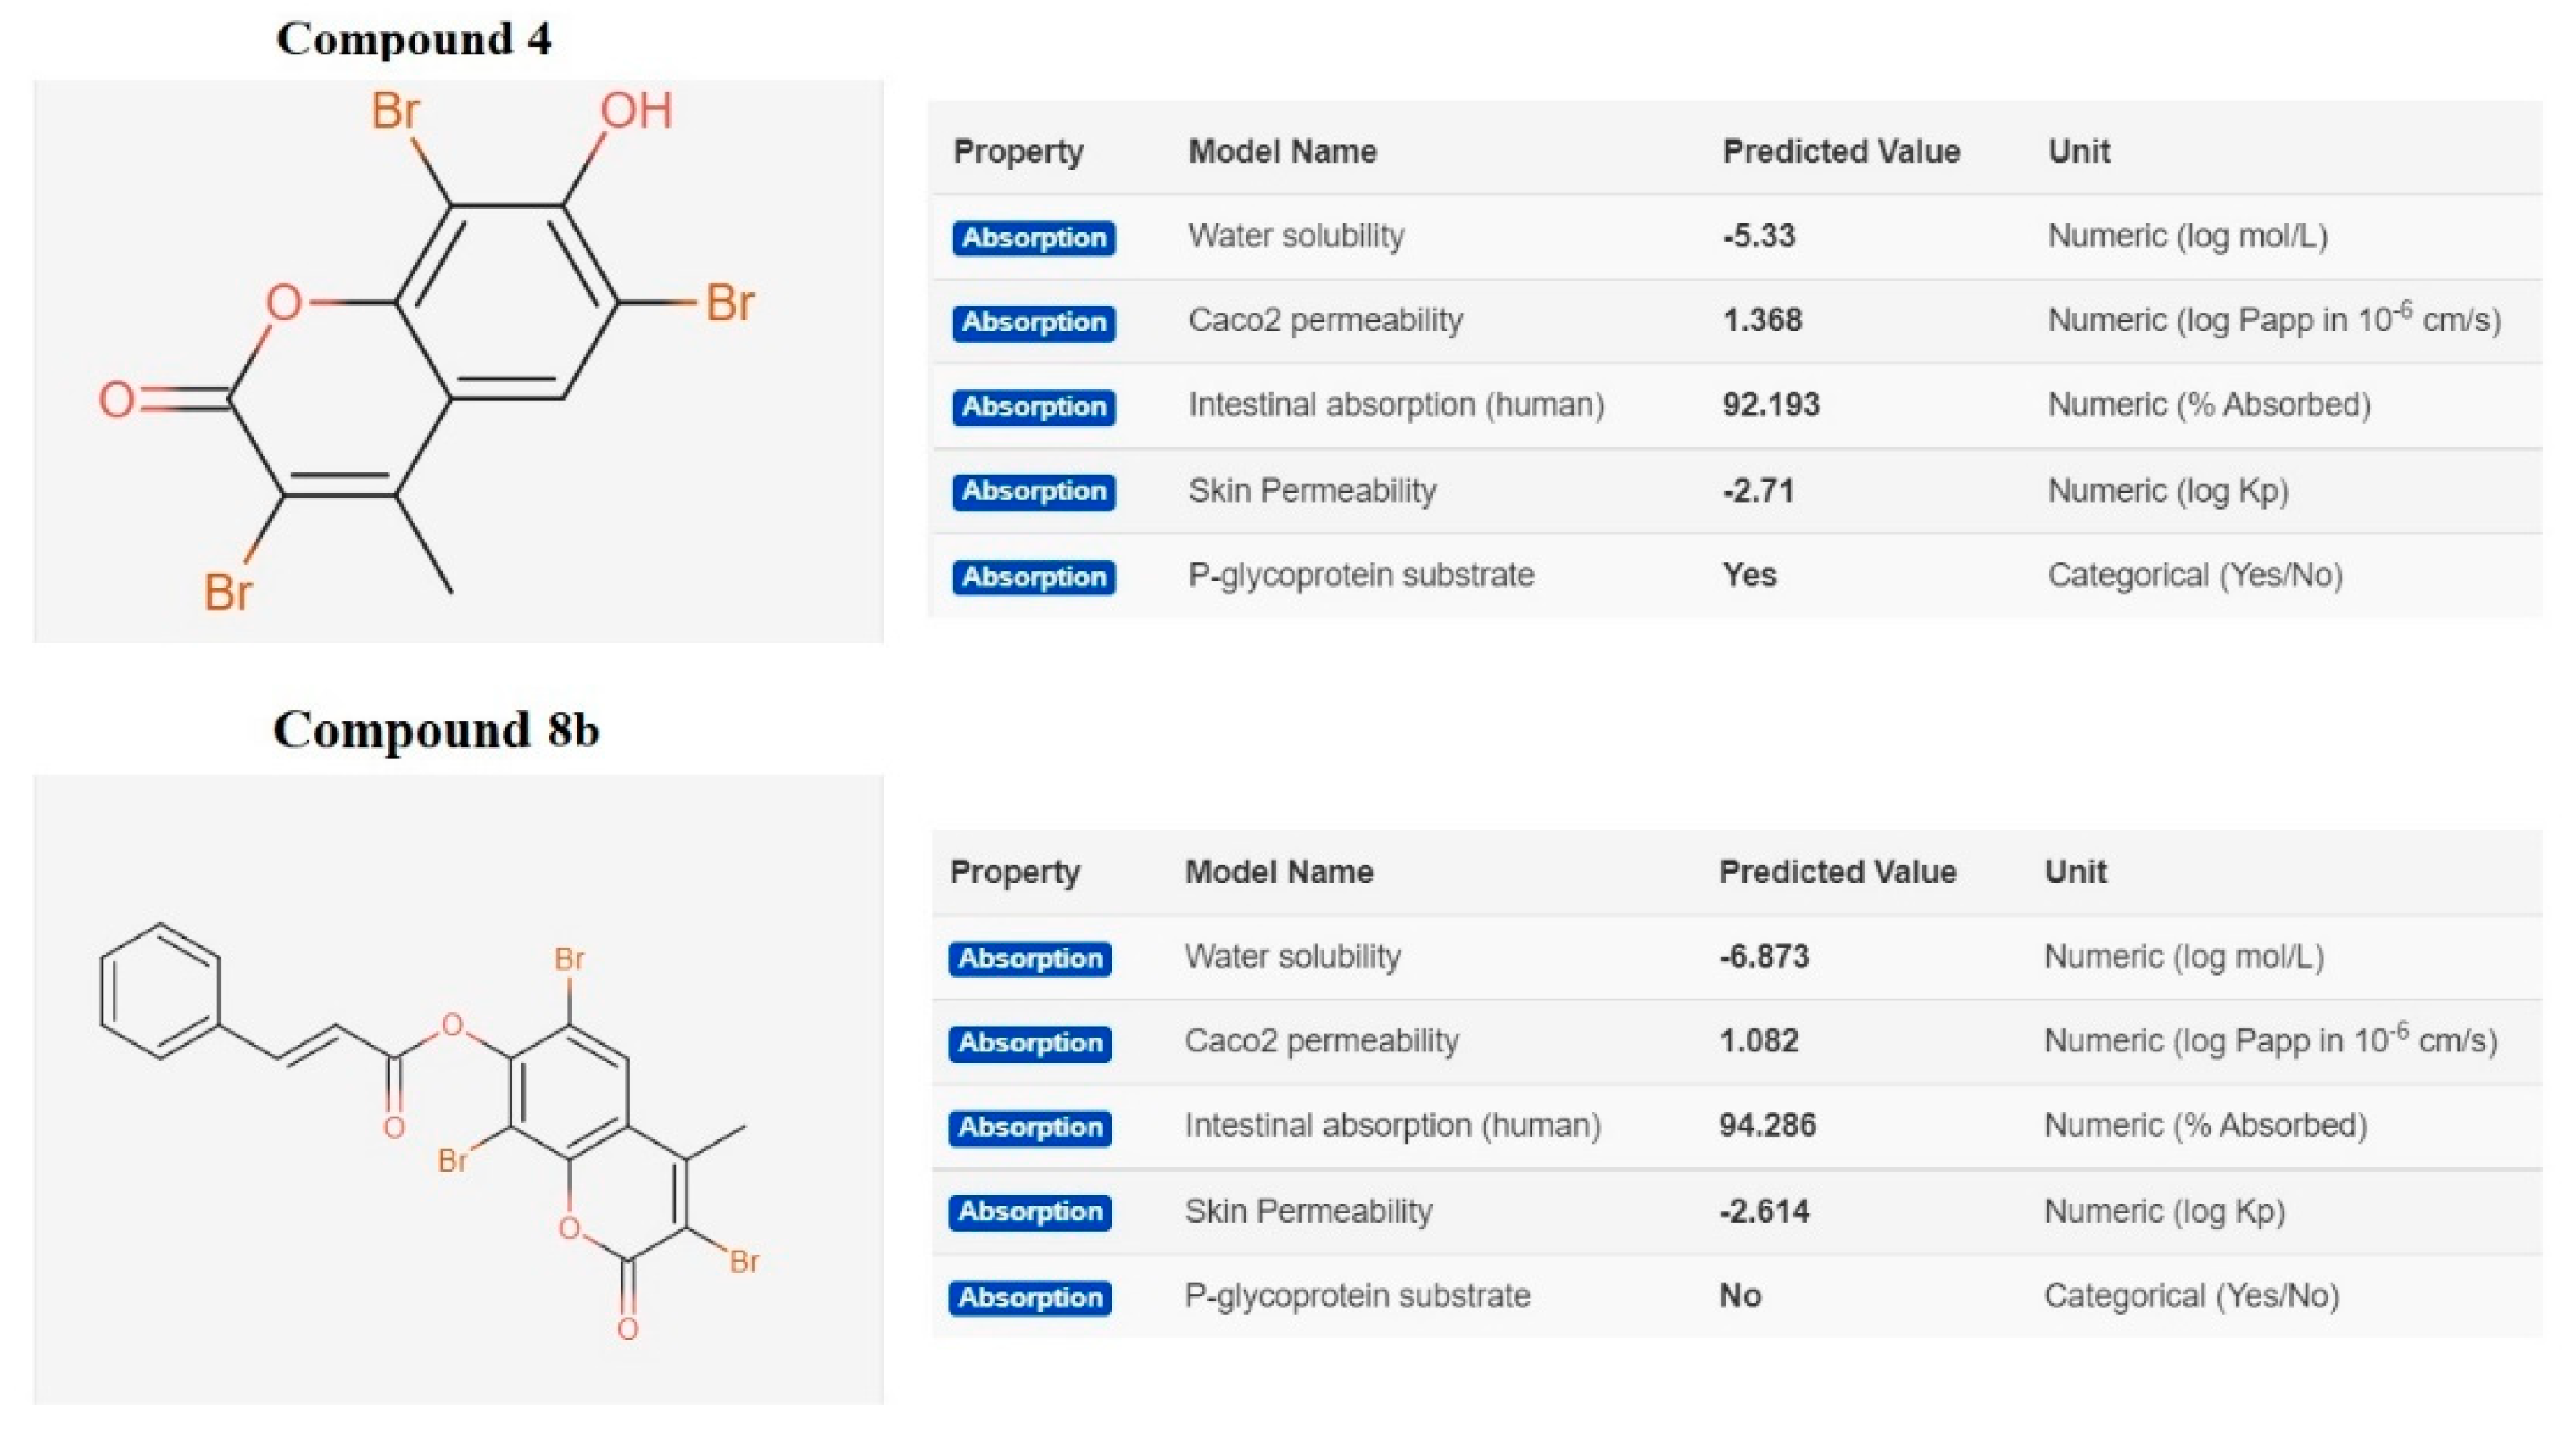Click Unit header in bottom table

coord(2076,872)
